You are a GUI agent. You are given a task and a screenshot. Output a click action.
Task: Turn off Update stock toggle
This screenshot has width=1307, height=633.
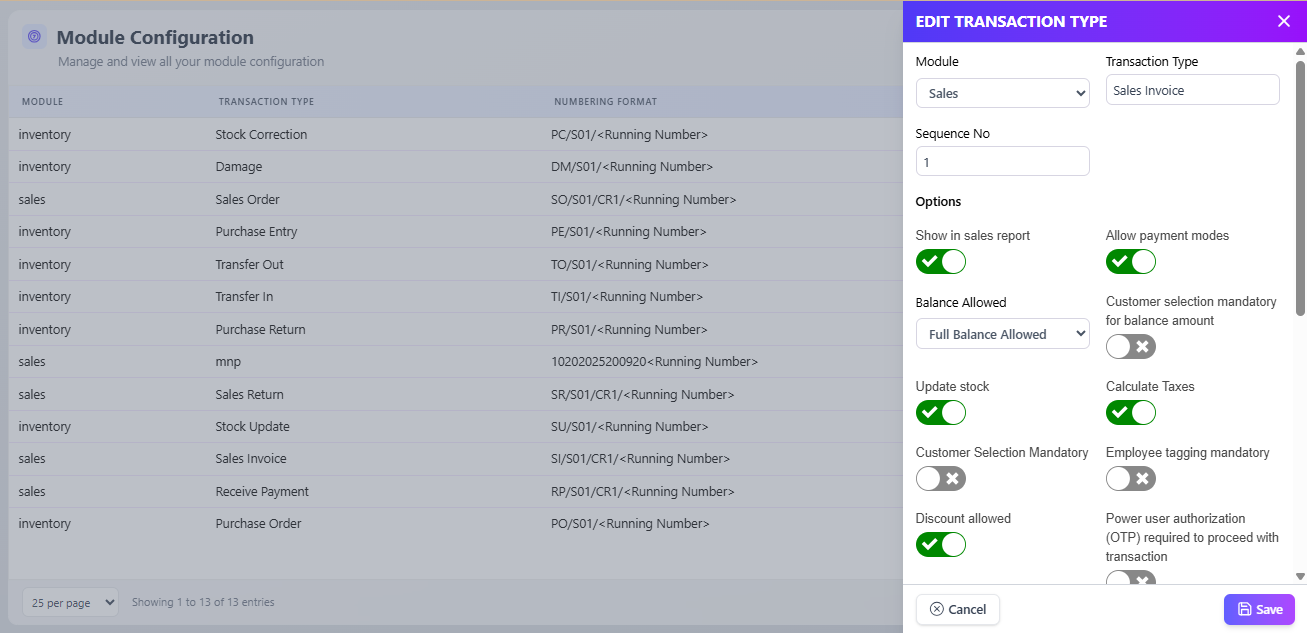pos(940,413)
